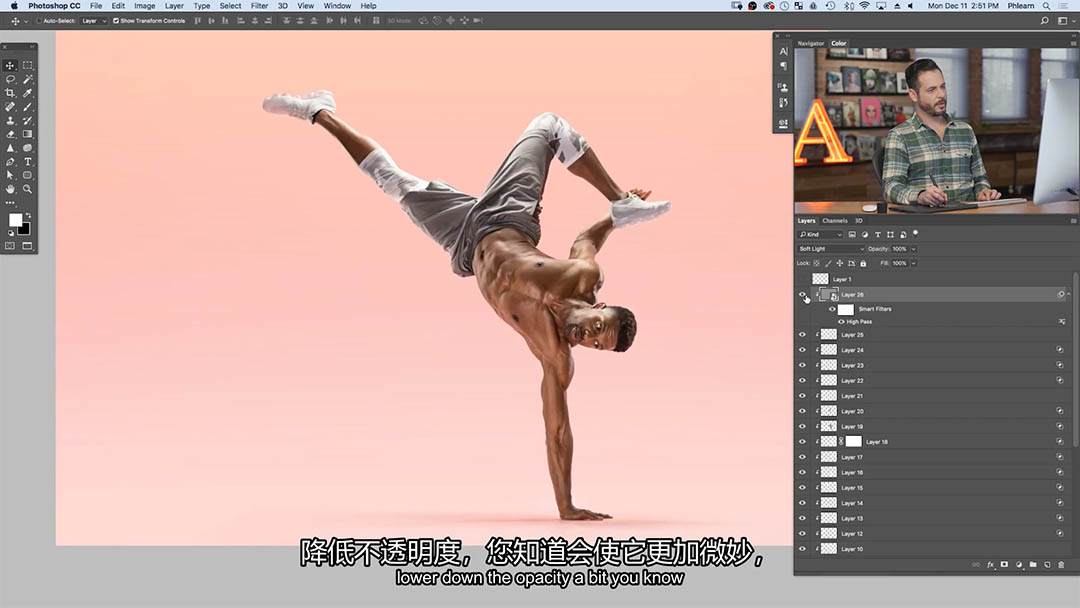1080x608 pixels.
Task: Select the Path Selection tool
Action: point(10,176)
